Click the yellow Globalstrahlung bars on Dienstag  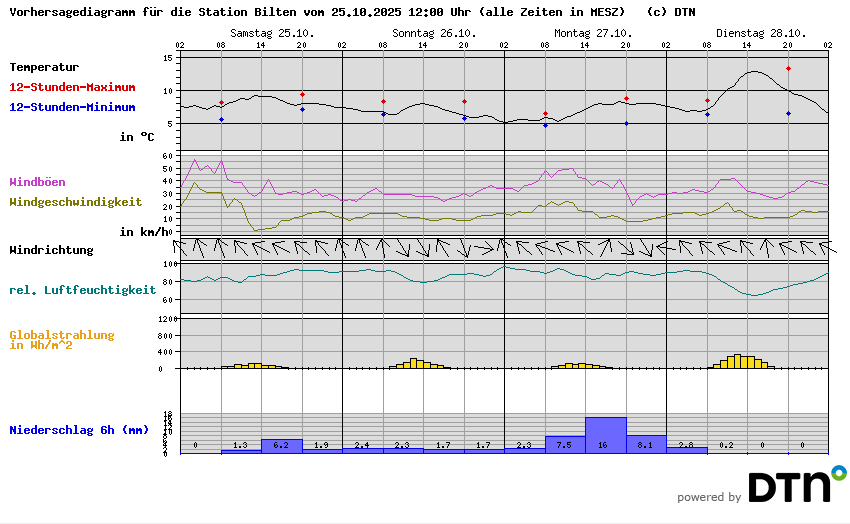coord(742,362)
